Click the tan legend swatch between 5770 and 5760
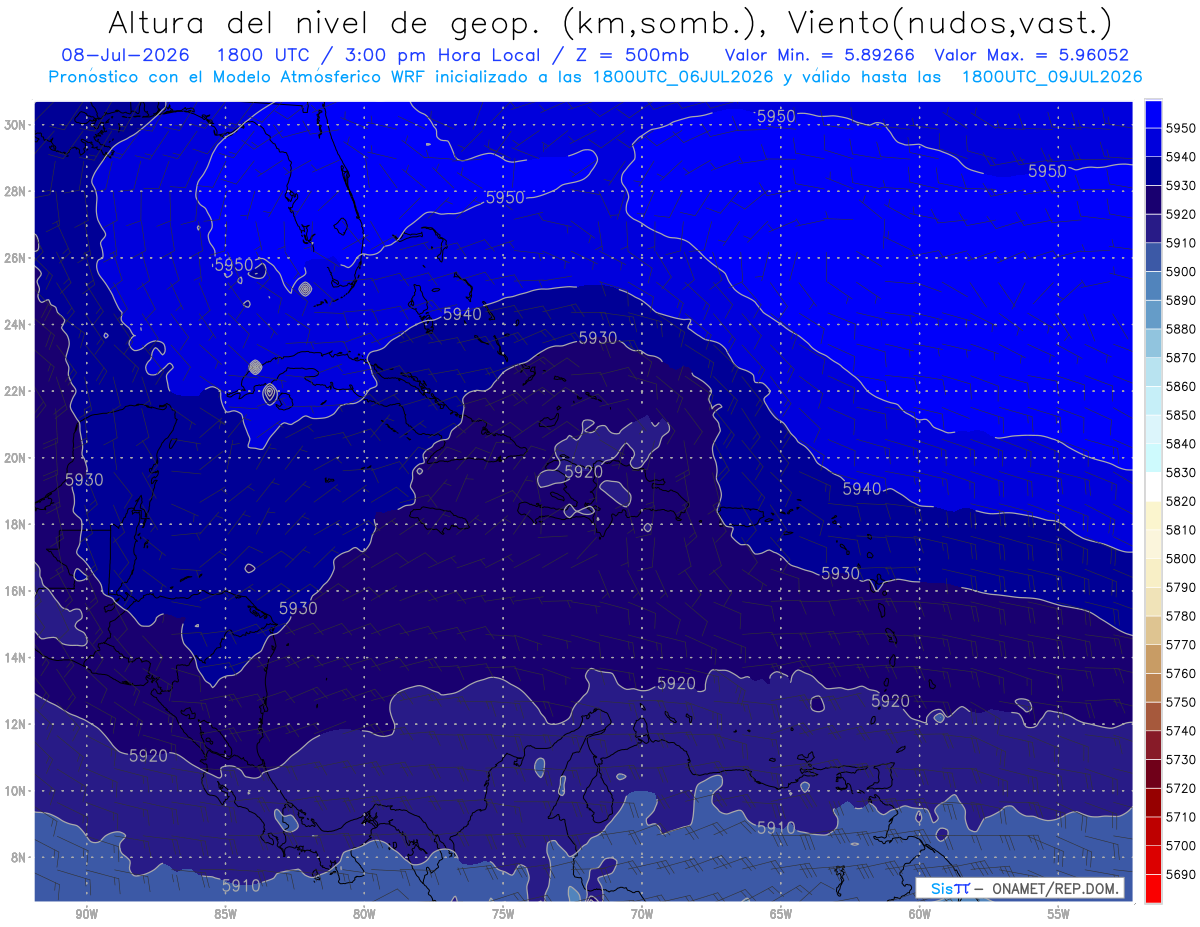The image size is (1200, 927). point(1153,658)
